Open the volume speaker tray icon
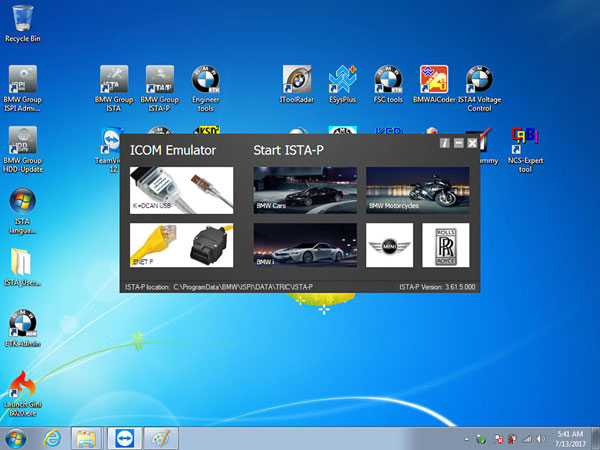The image size is (600, 450). click(x=540, y=439)
